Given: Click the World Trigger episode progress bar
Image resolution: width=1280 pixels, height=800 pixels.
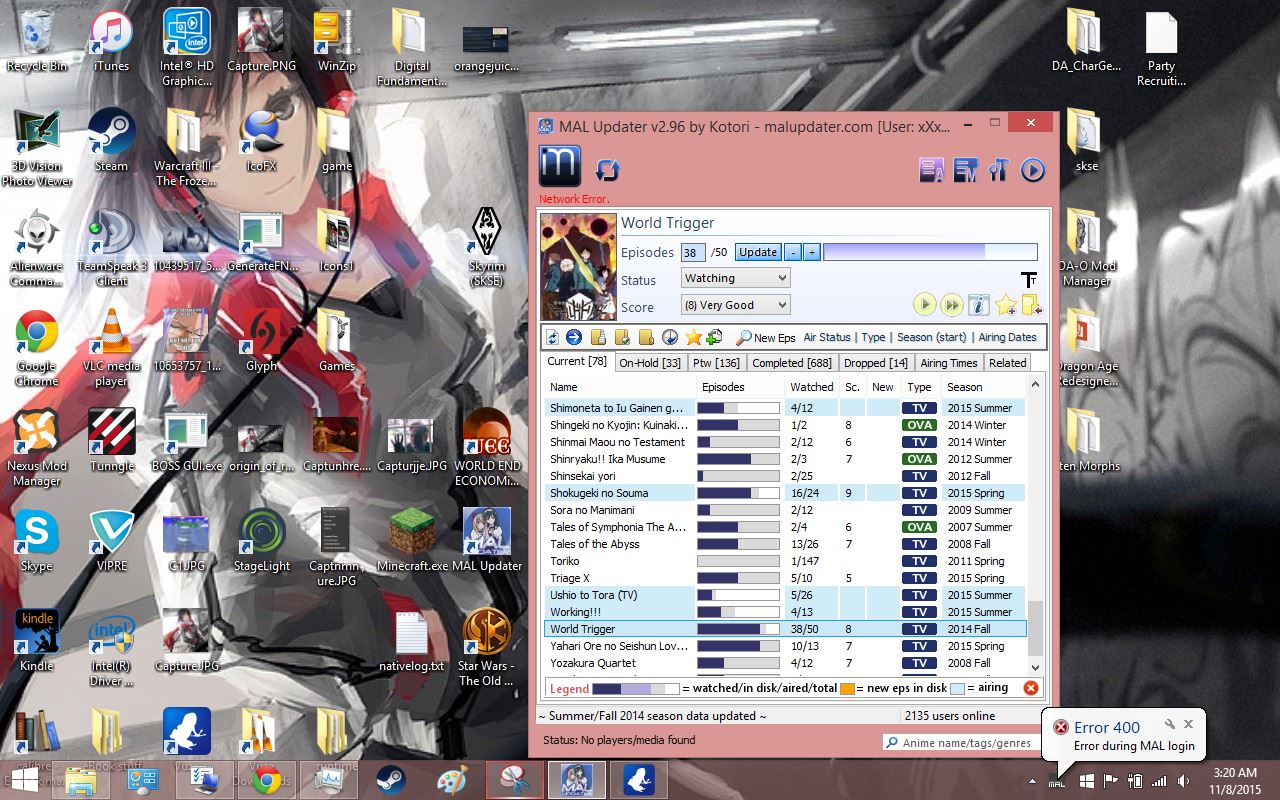Looking at the screenshot, I should click(x=930, y=252).
